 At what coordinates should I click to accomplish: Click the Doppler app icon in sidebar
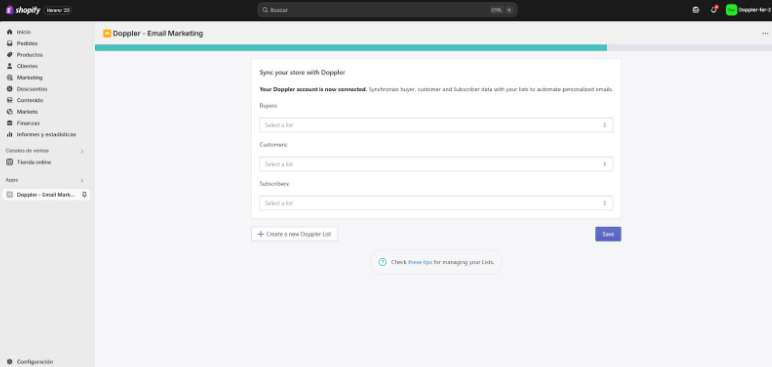pyautogui.click(x=9, y=195)
